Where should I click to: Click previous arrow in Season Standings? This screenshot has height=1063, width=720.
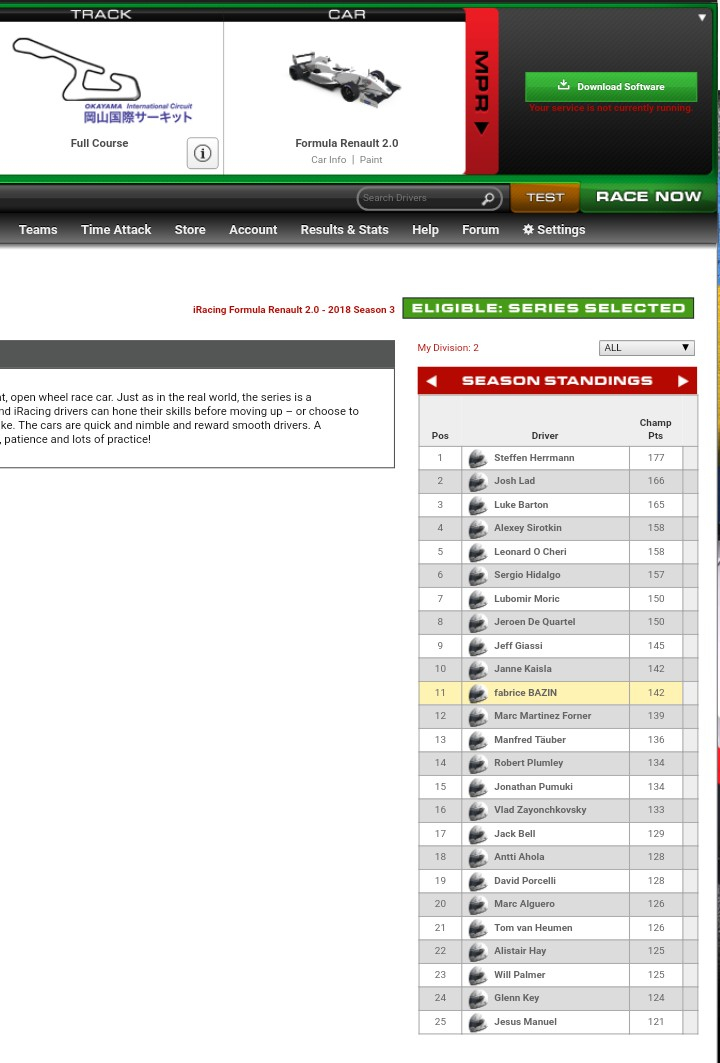[431, 381]
